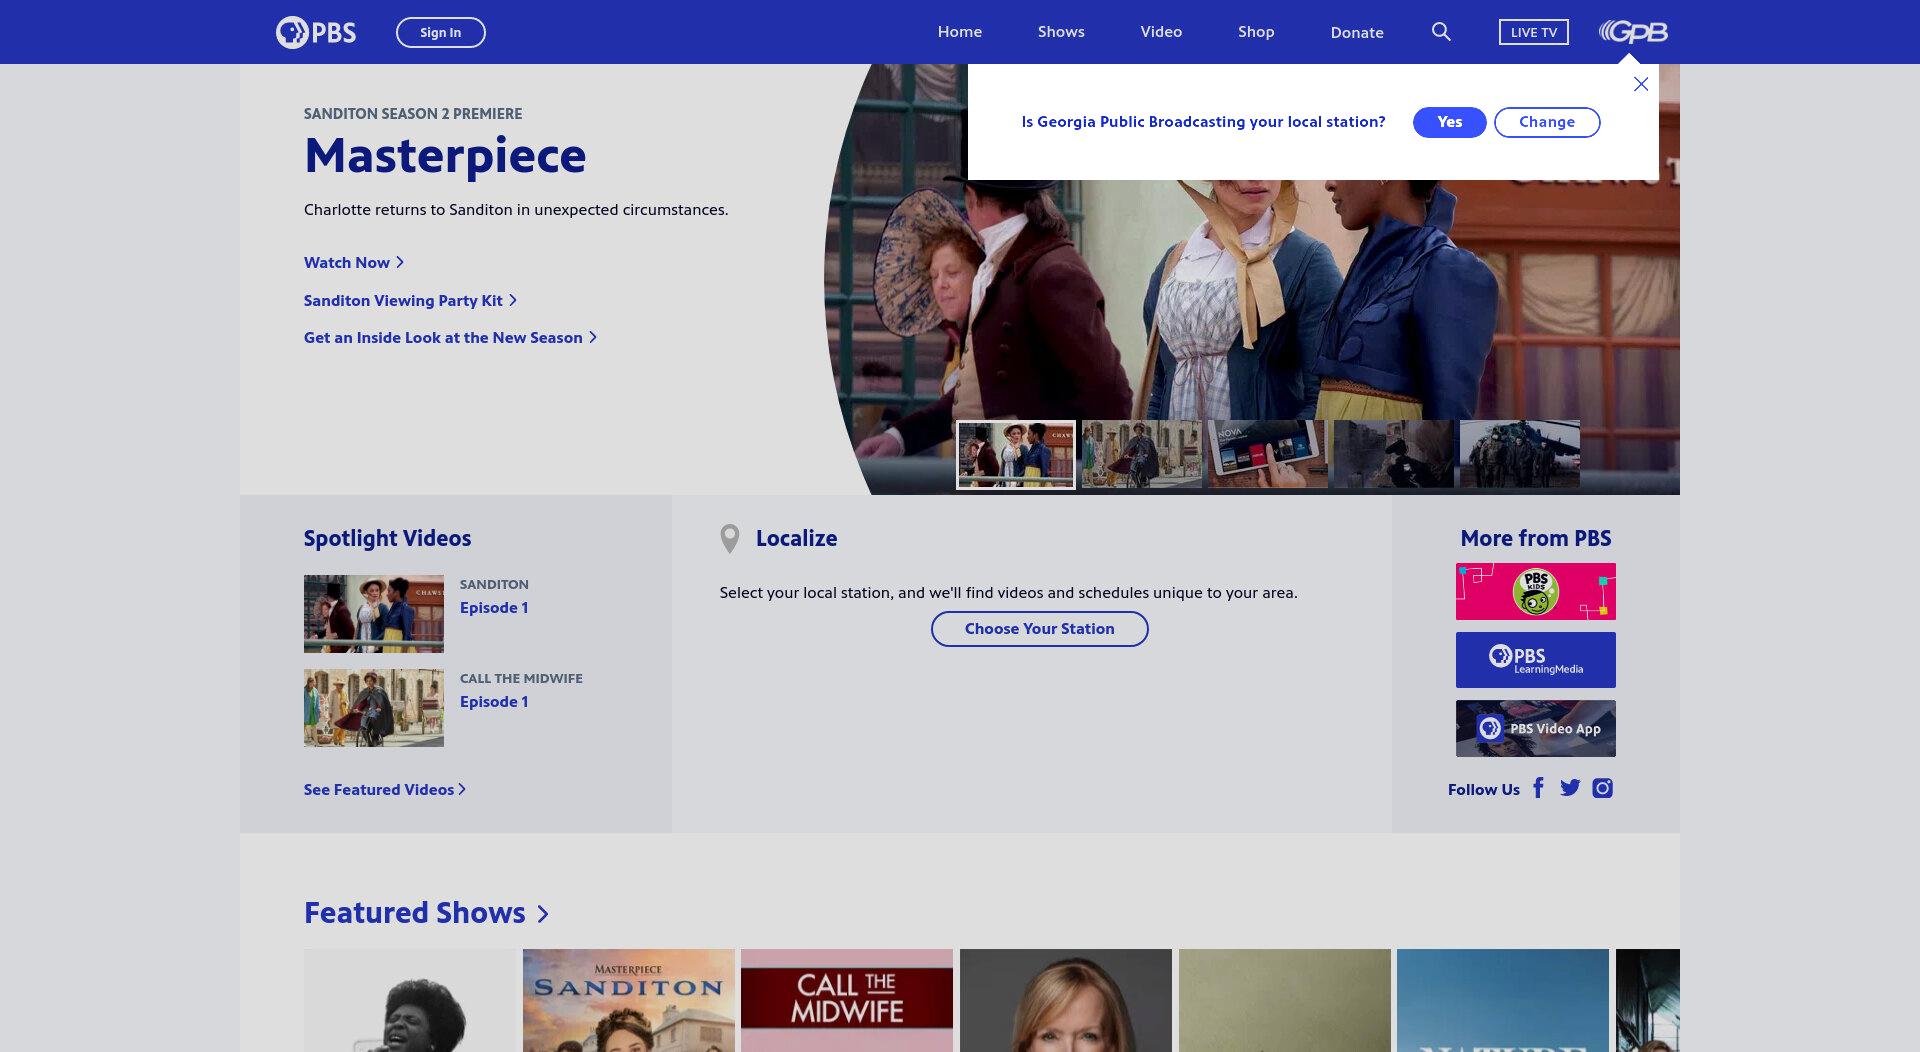Click the PBS logo in header
This screenshot has width=1920, height=1052.
(316, 32)
